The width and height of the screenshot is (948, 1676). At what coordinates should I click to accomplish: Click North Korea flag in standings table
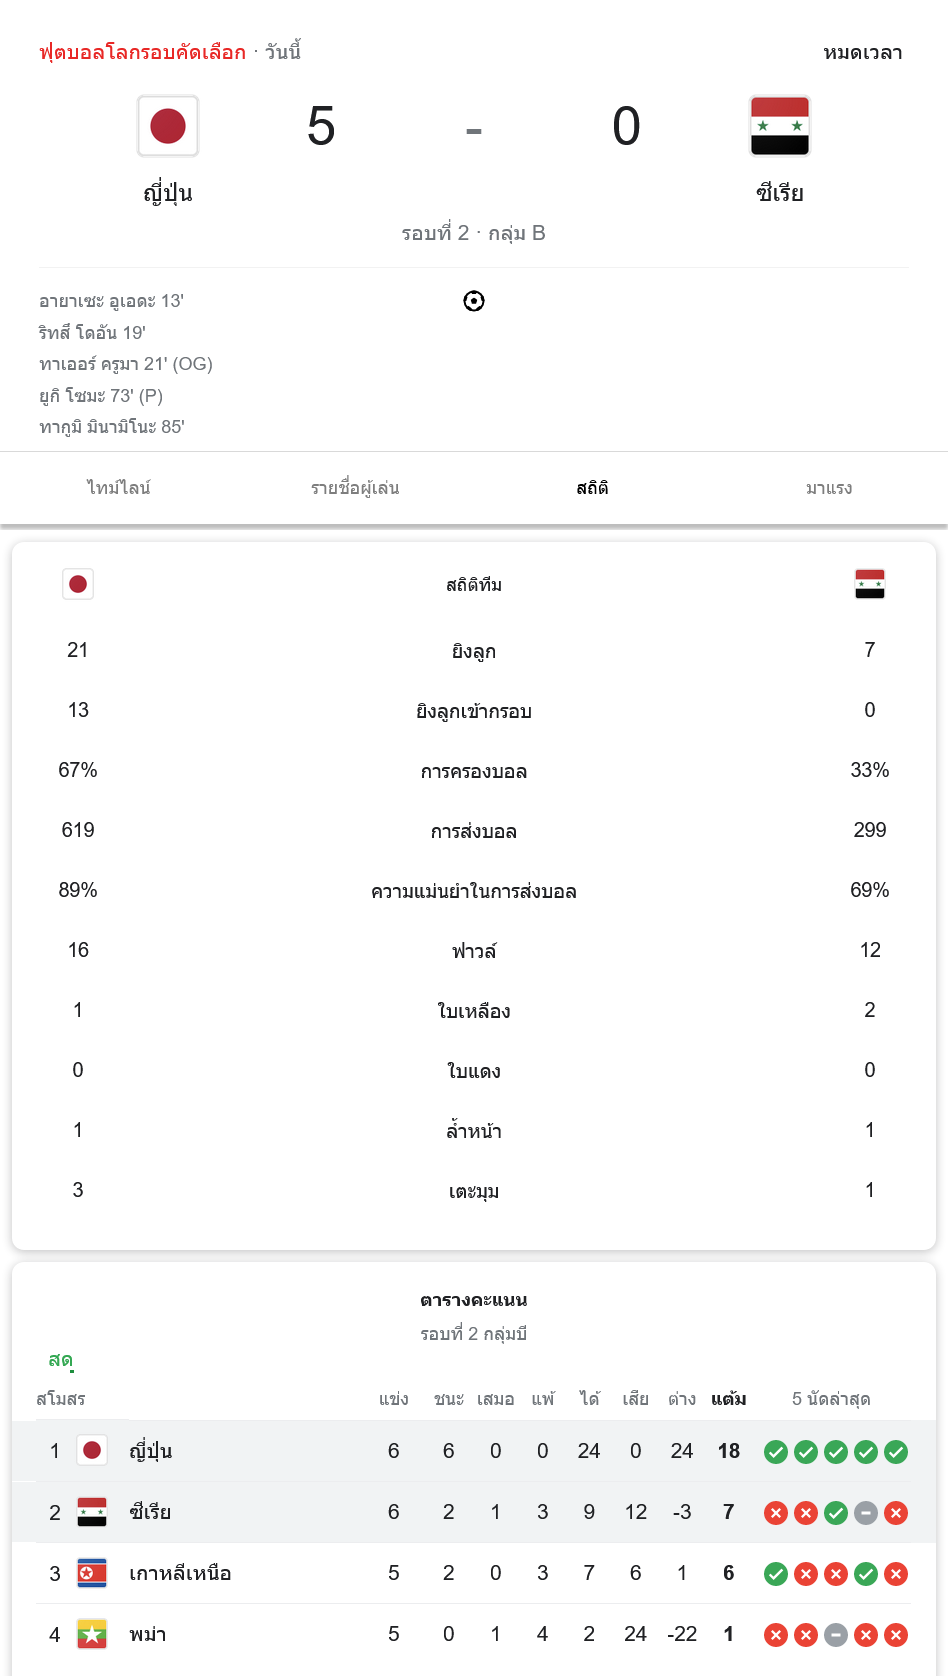coord(92,1573)
